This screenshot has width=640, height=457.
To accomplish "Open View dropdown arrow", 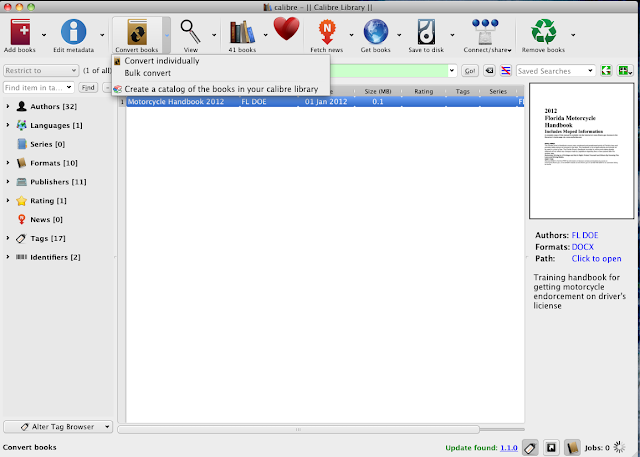I will click(214, 35).
